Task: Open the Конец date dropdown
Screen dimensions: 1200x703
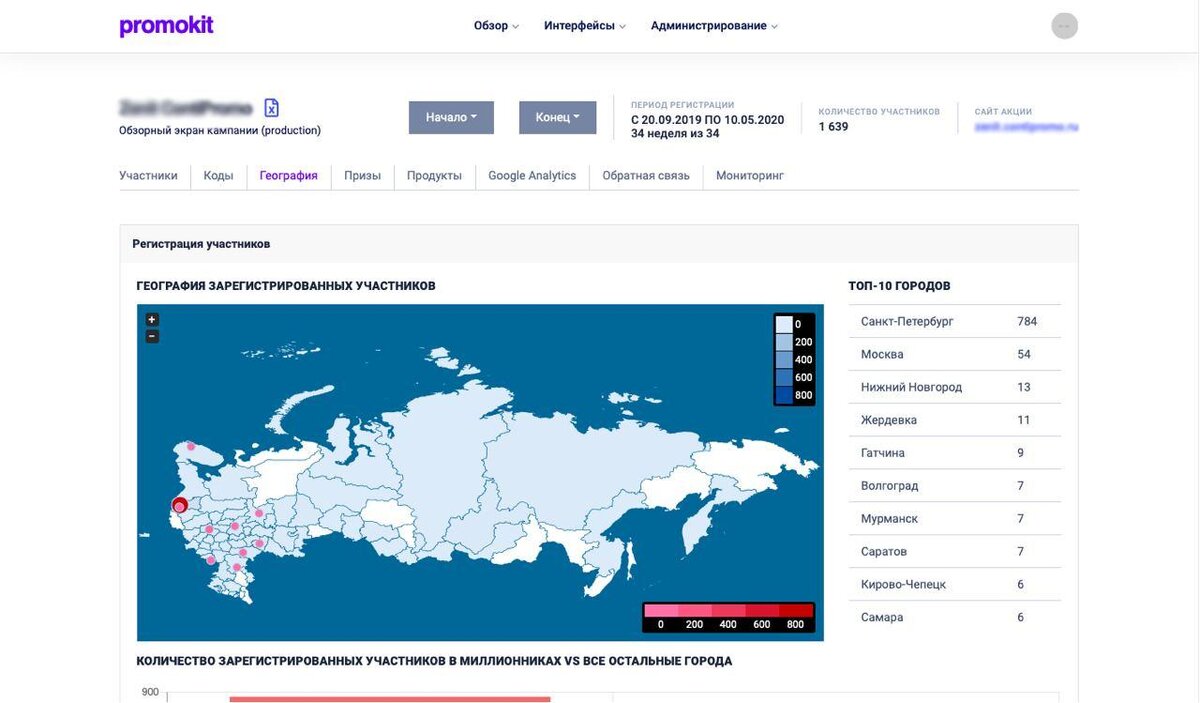Action: [x=557, y=117]
